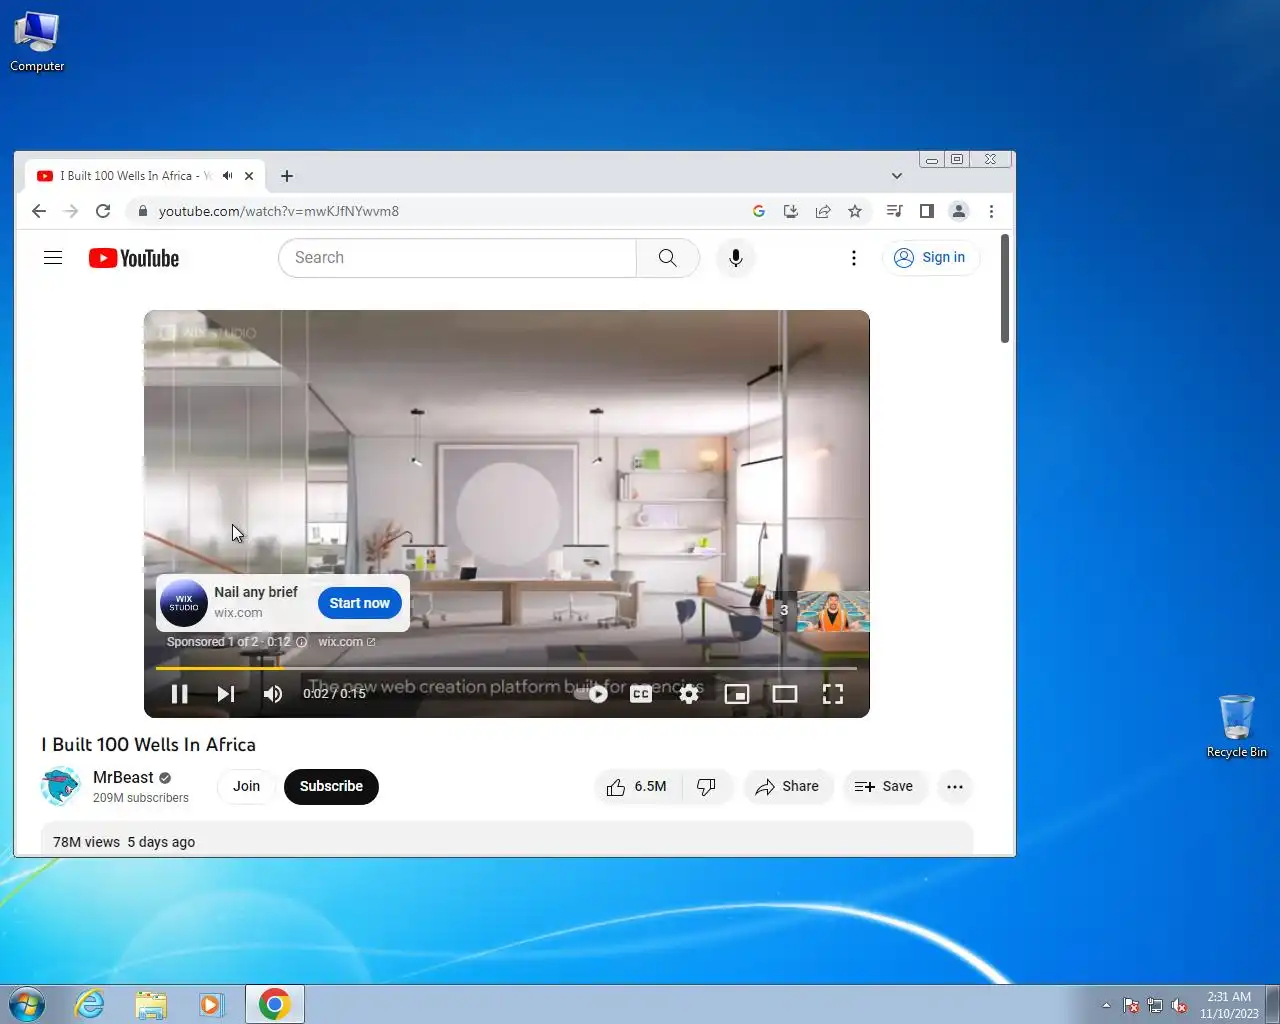Open a new Chrome tab
Viewport: 1280px width, 1024px height.
click(x=287, y=176)
